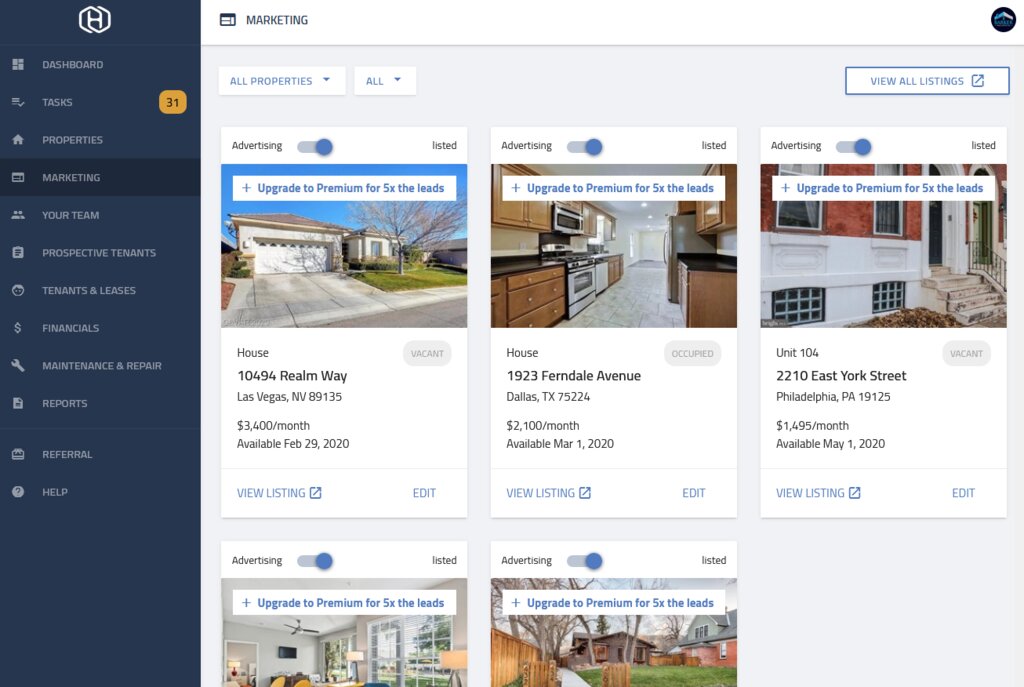Toggle advertising for 1923 Ferndale Avenue
The image size is (1024, 687).
click(x=585, y=146)
